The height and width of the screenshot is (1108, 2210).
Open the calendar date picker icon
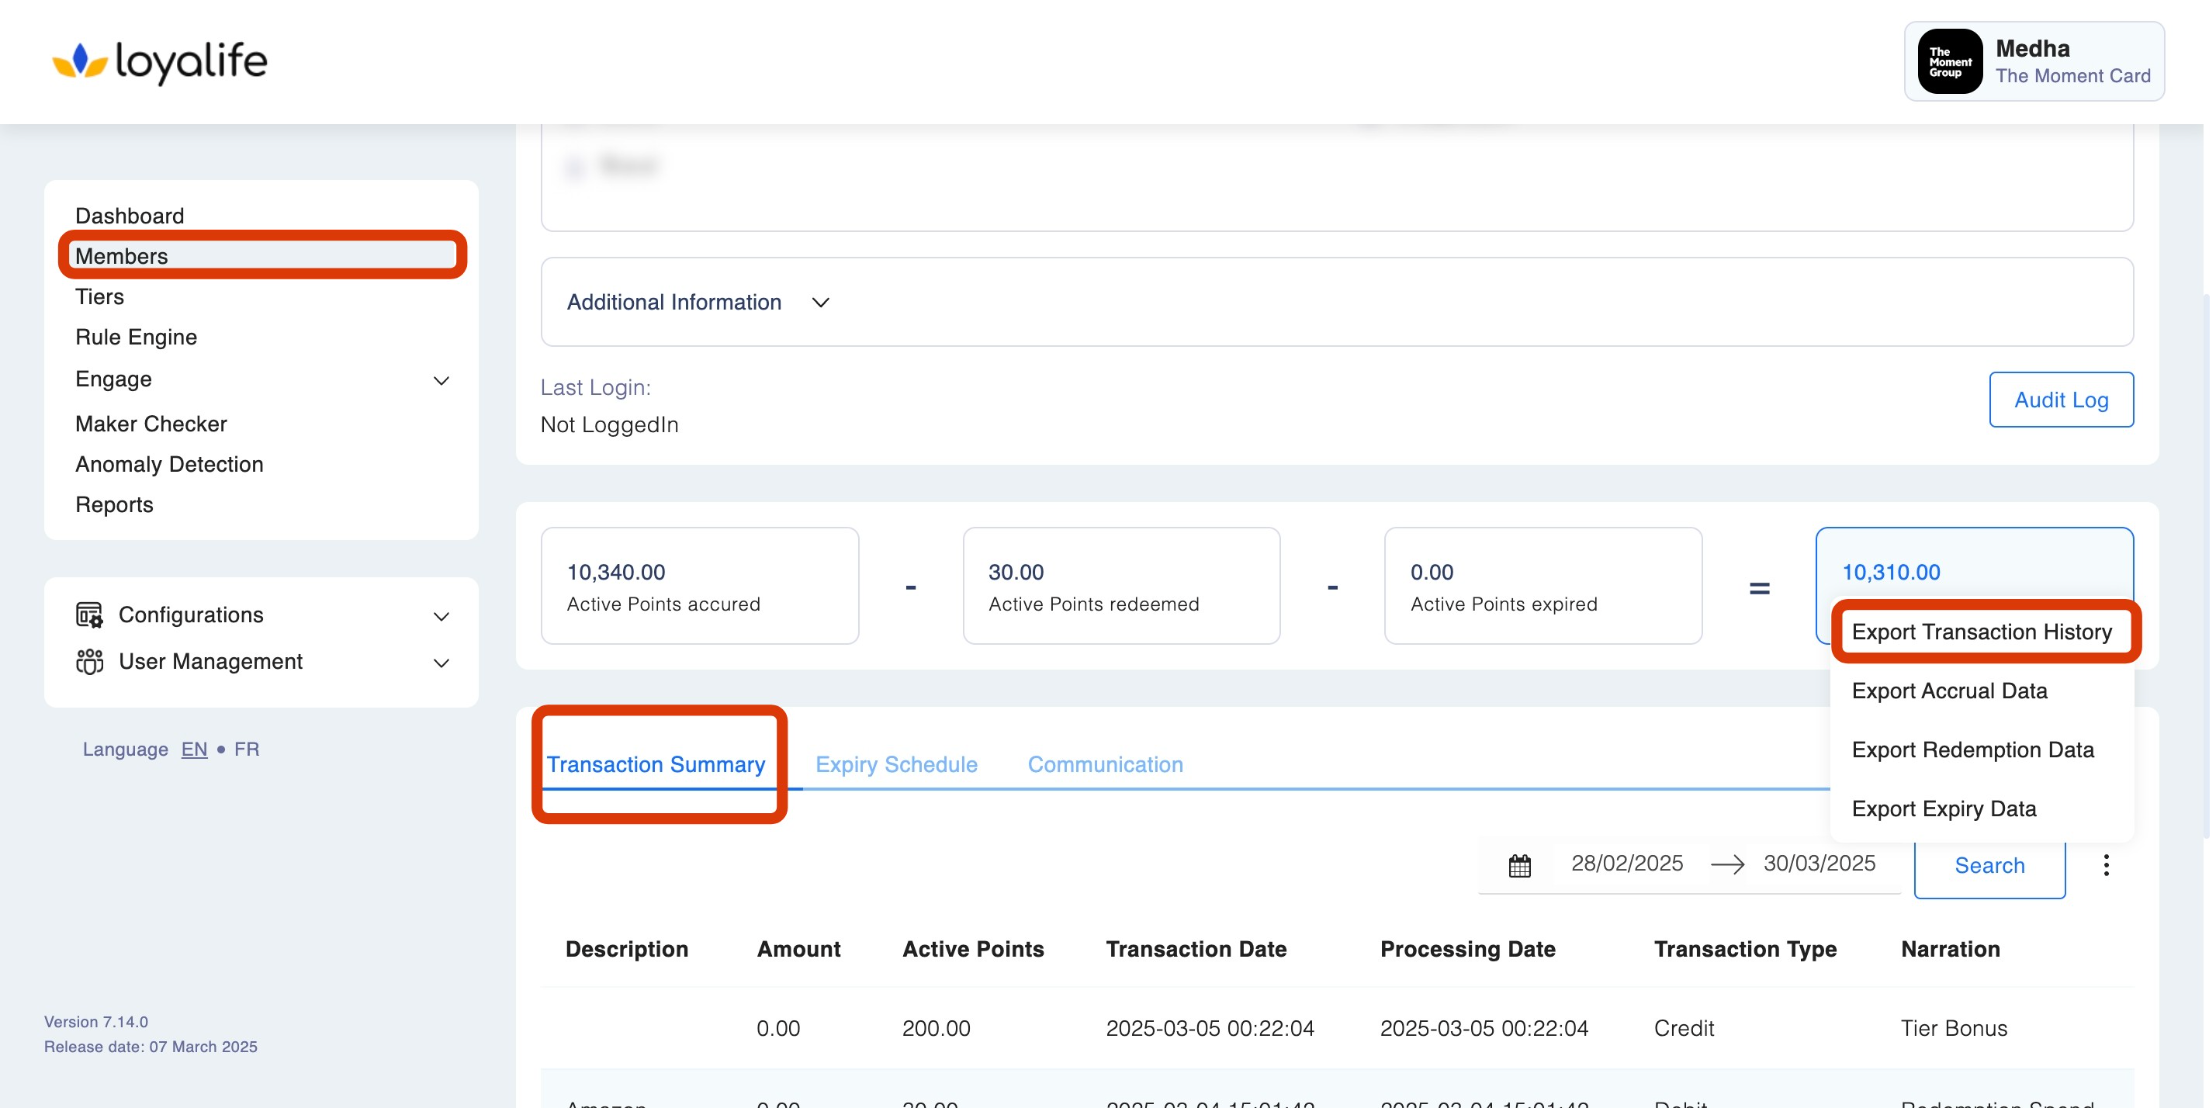tap(1519, 865)
